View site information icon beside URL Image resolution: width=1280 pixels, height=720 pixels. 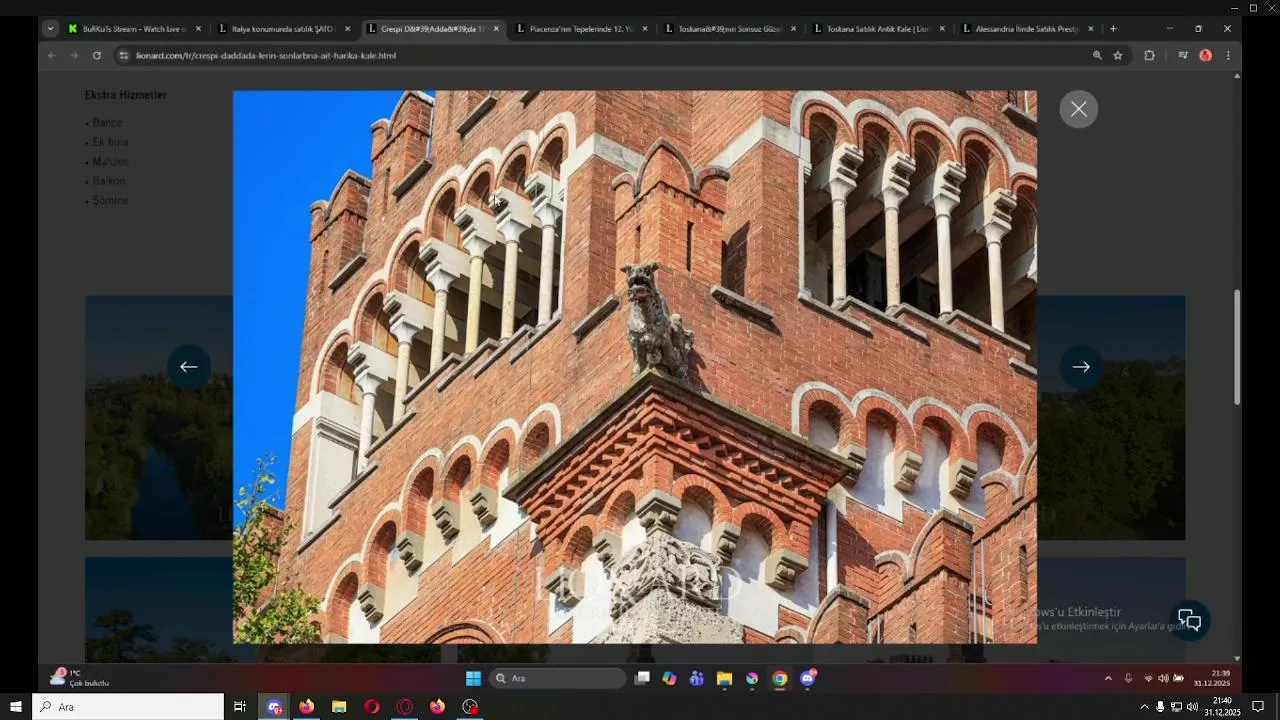124,56
